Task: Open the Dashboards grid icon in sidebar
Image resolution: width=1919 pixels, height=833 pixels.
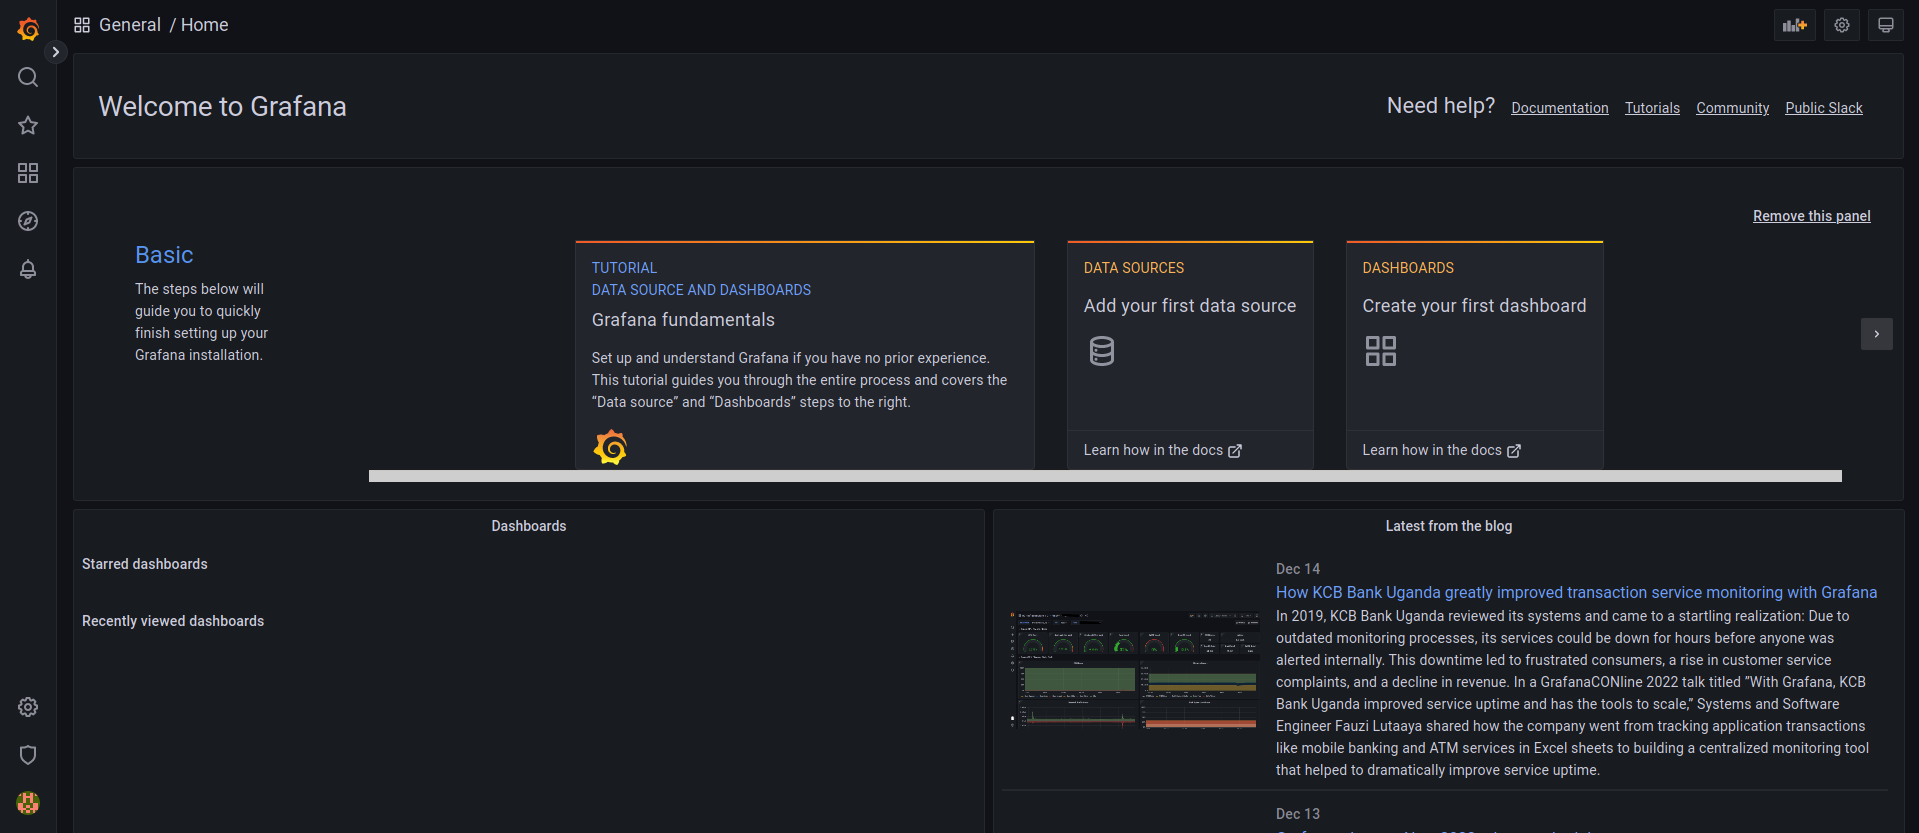Action: tap(28, 173)
